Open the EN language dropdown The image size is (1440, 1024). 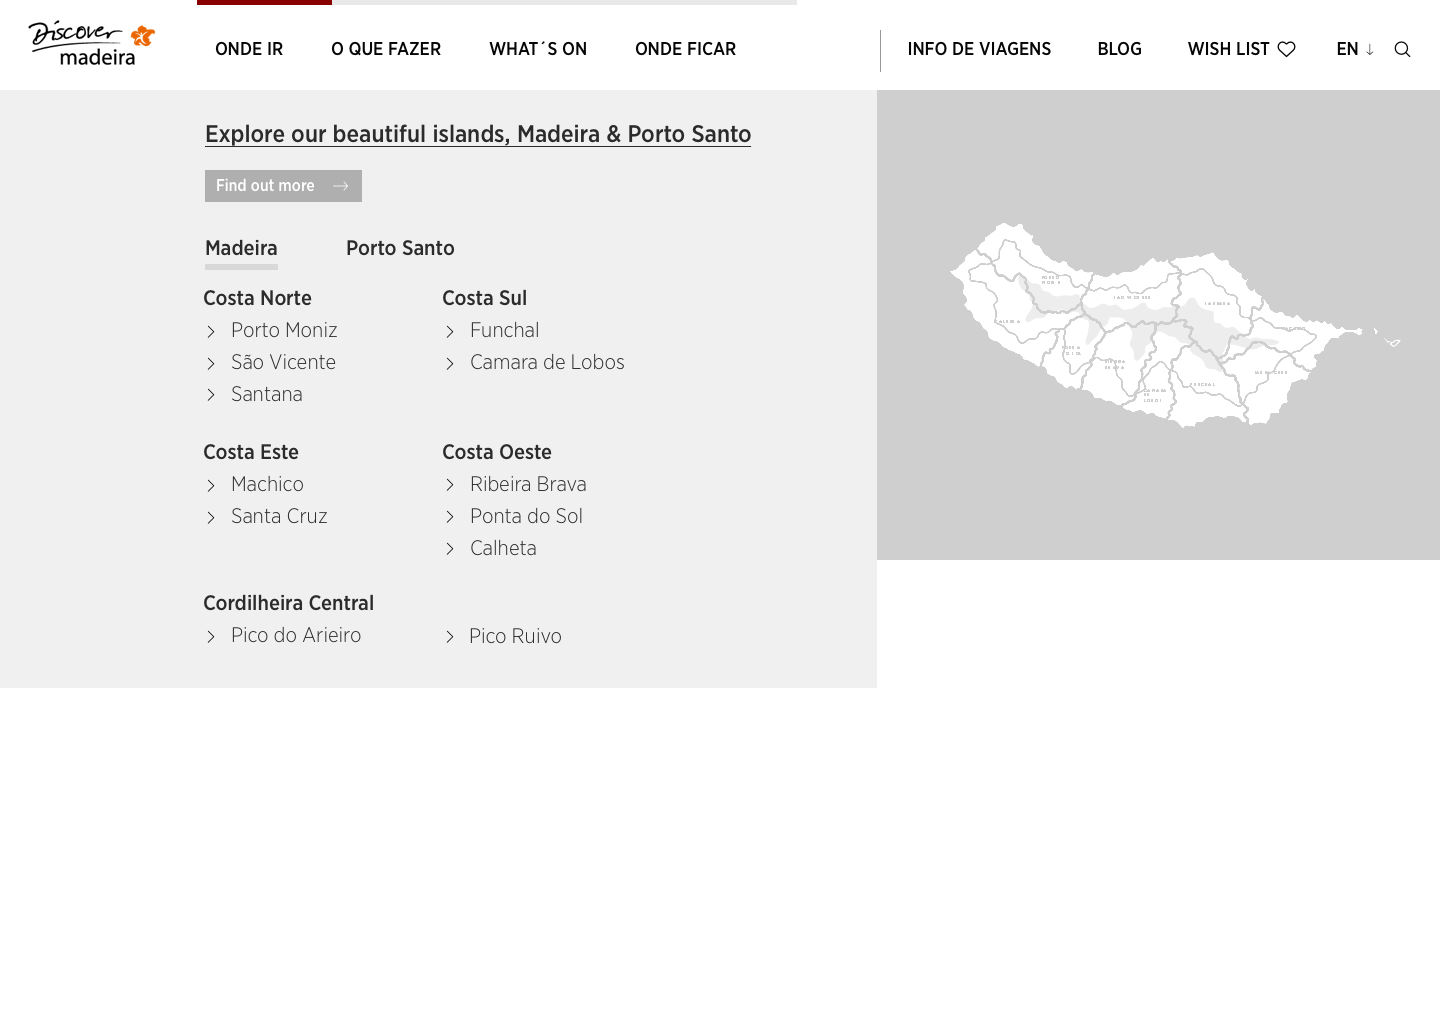pos(1355,49)
